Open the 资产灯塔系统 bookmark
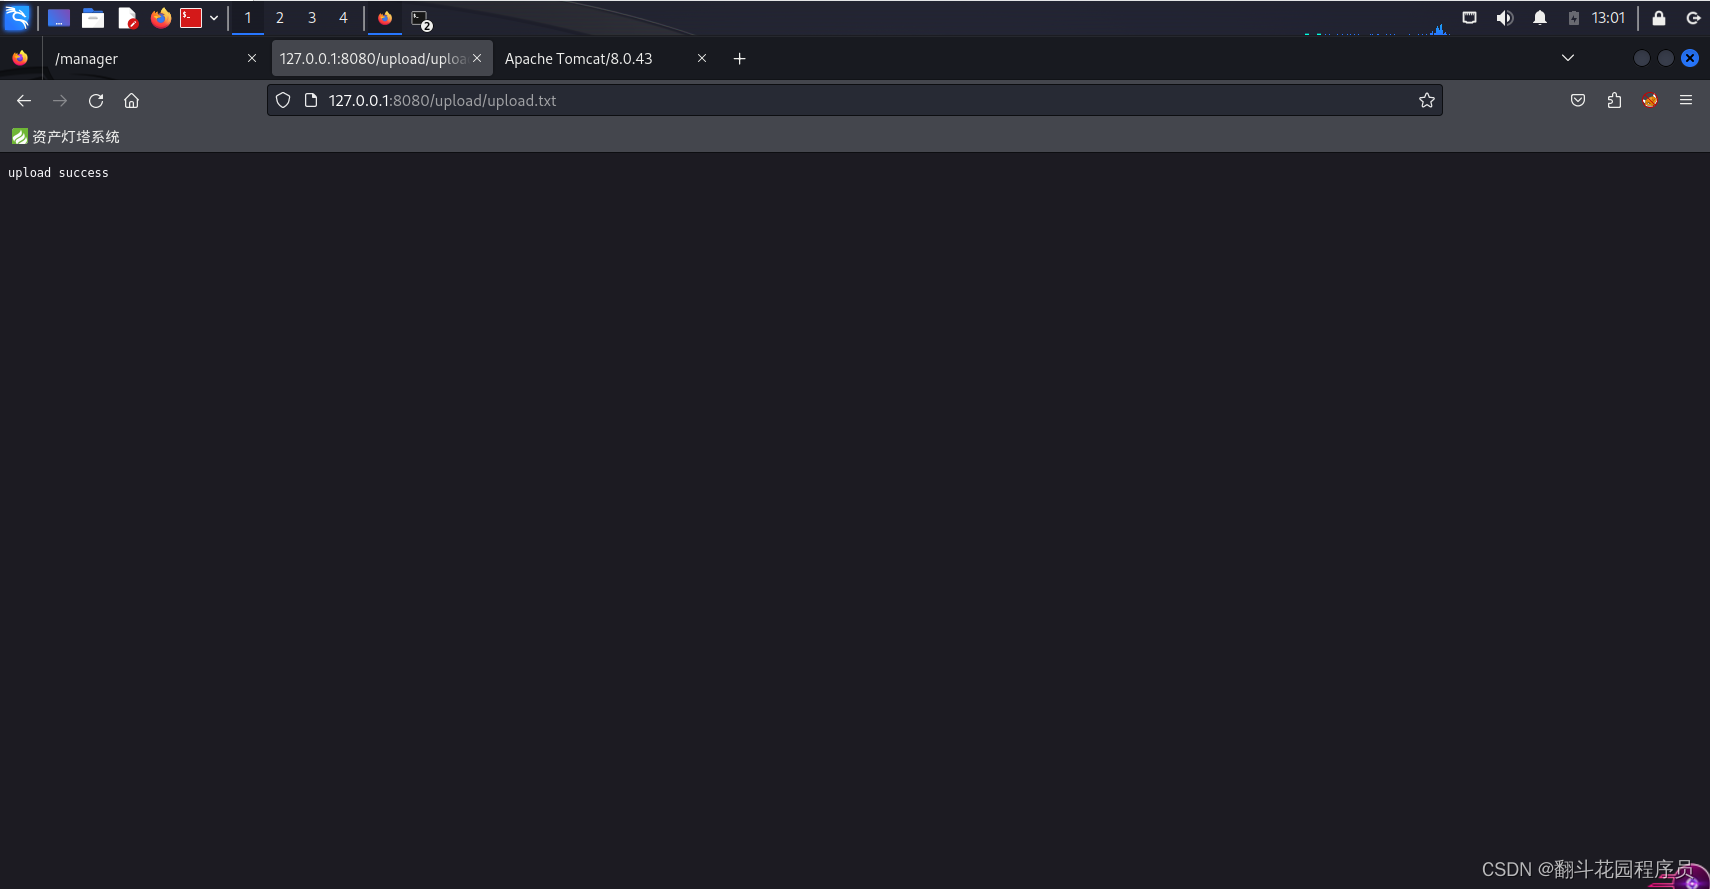This screenshot has height=889, width=1710. coord(65,136)
